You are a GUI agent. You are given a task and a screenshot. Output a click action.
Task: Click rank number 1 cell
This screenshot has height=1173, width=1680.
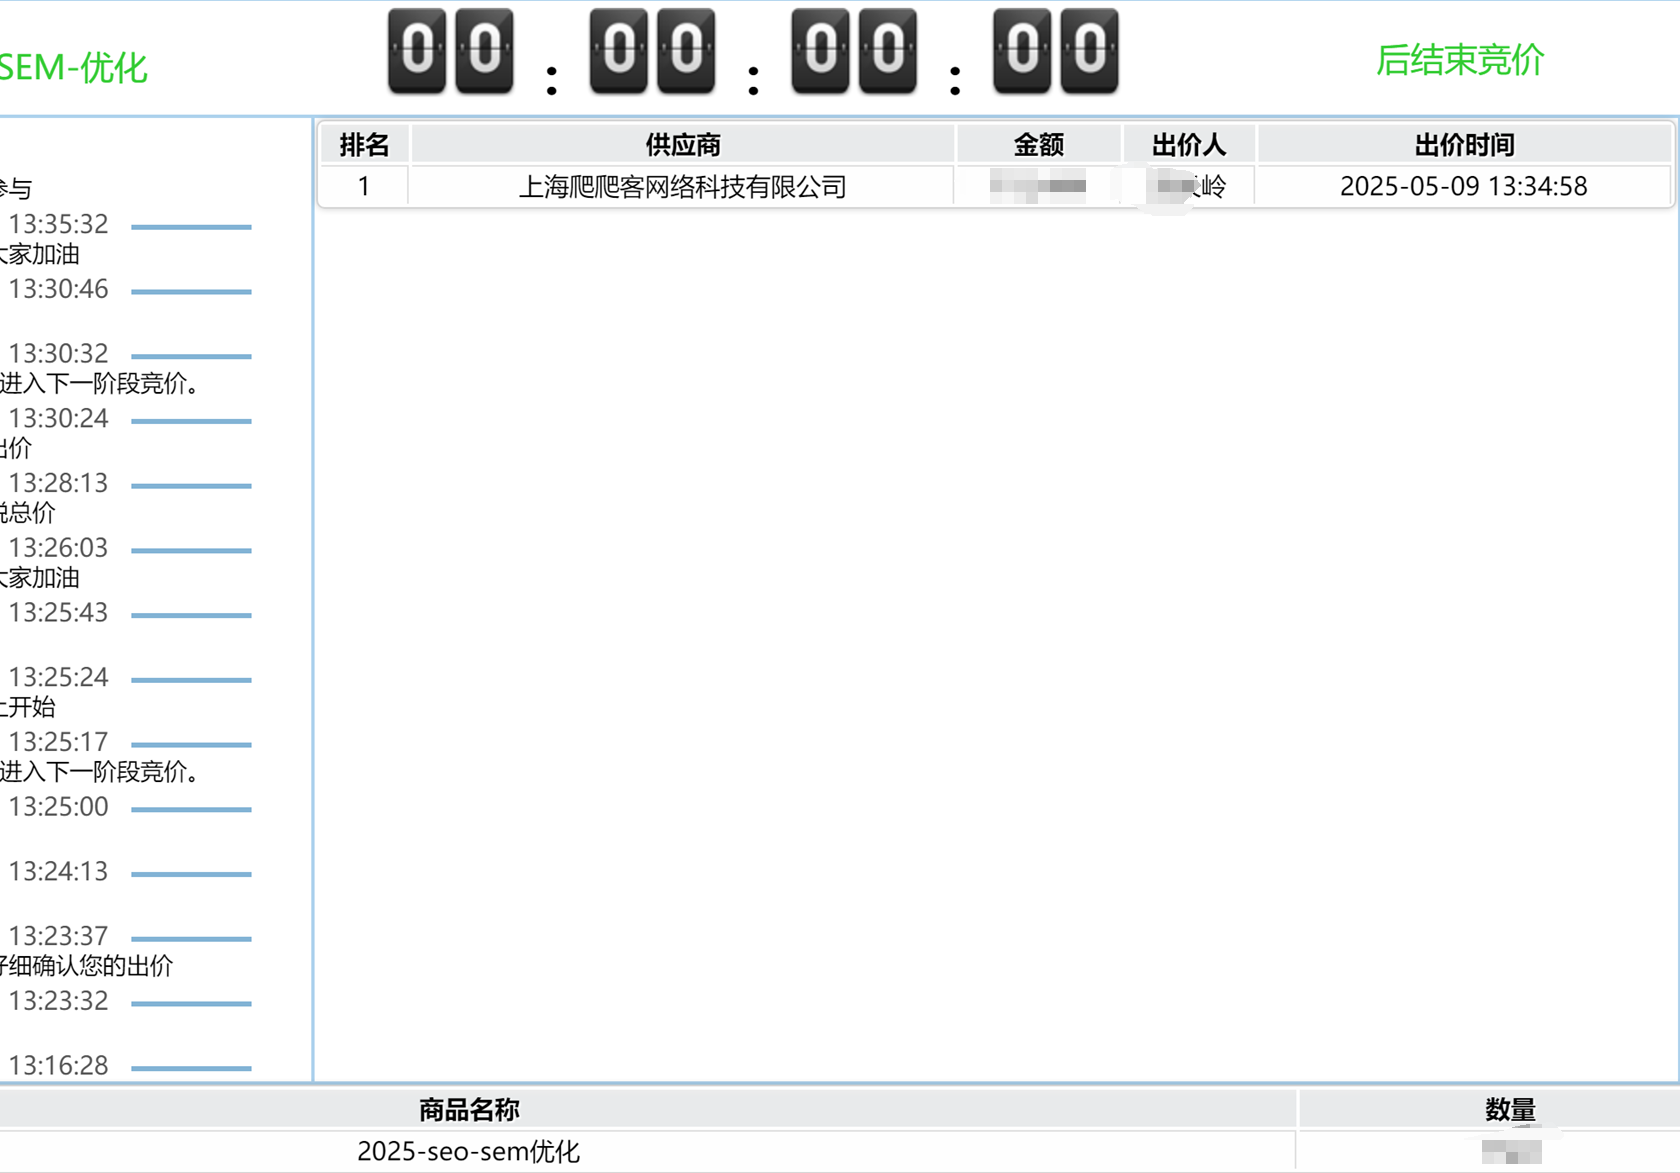364,187
